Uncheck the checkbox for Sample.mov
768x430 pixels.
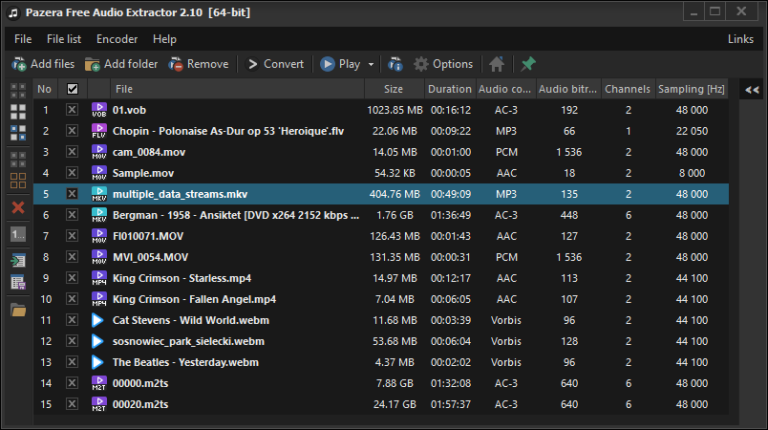click(x=71, y=173)
